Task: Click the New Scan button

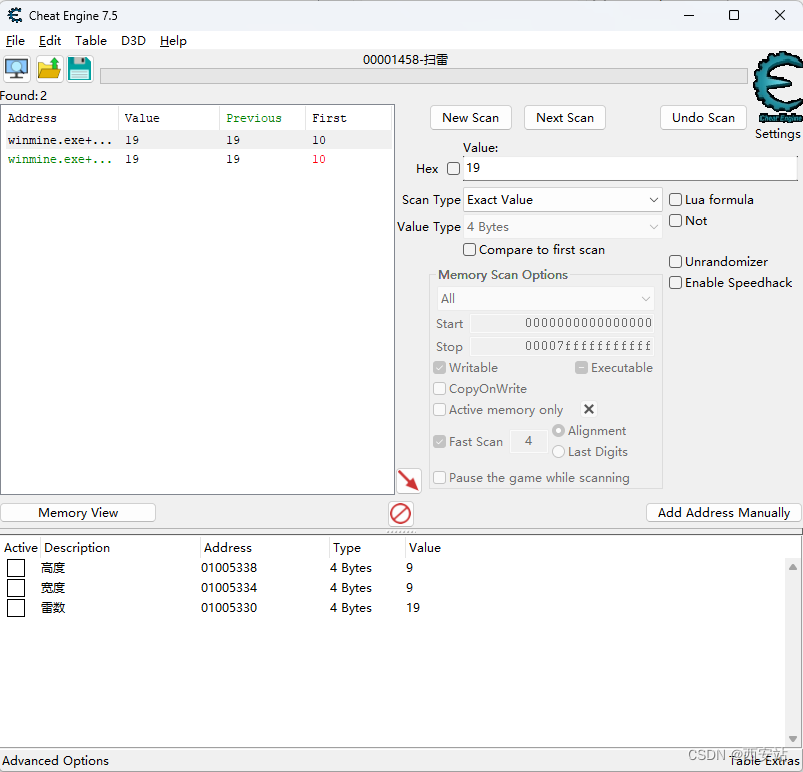Action: pyautogui.click(x=471, y=118)
